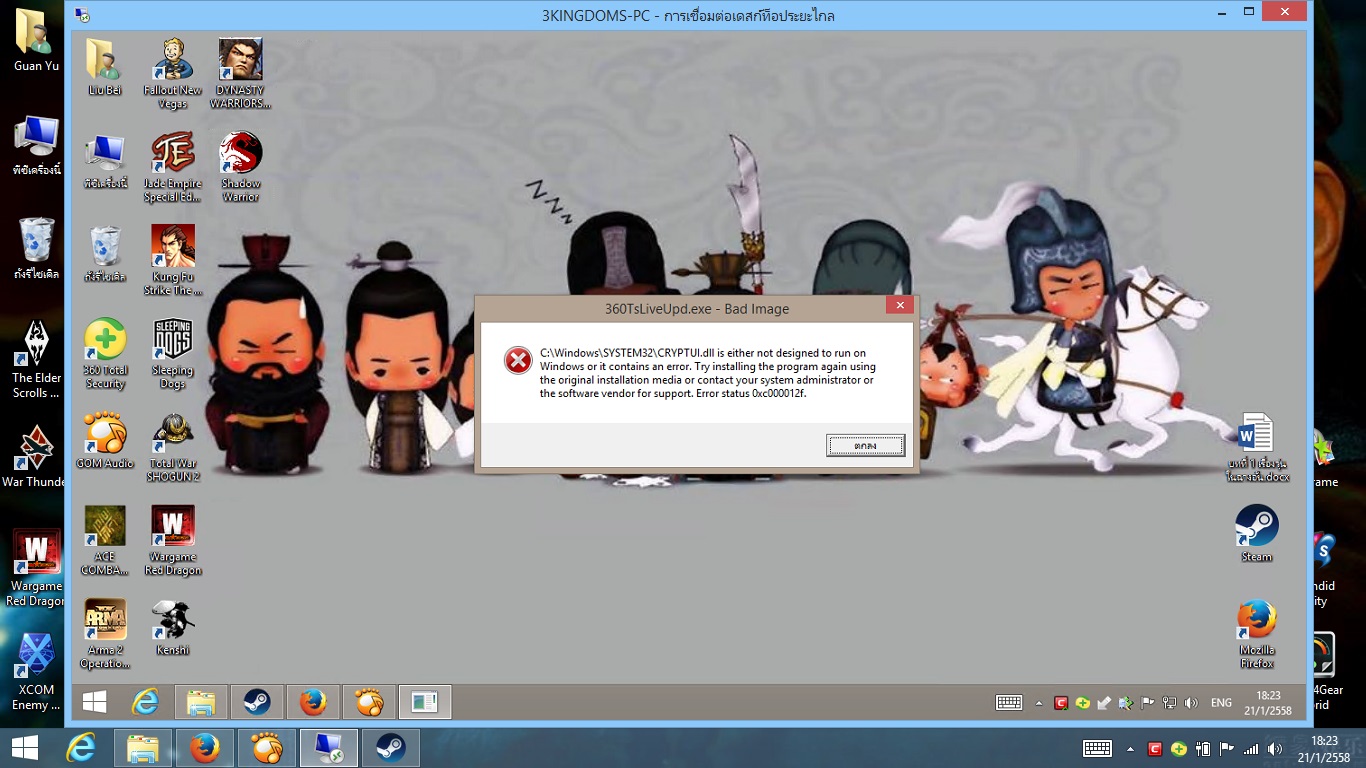Select the Steam shortcut on the remote desktop

(1257, 533)
